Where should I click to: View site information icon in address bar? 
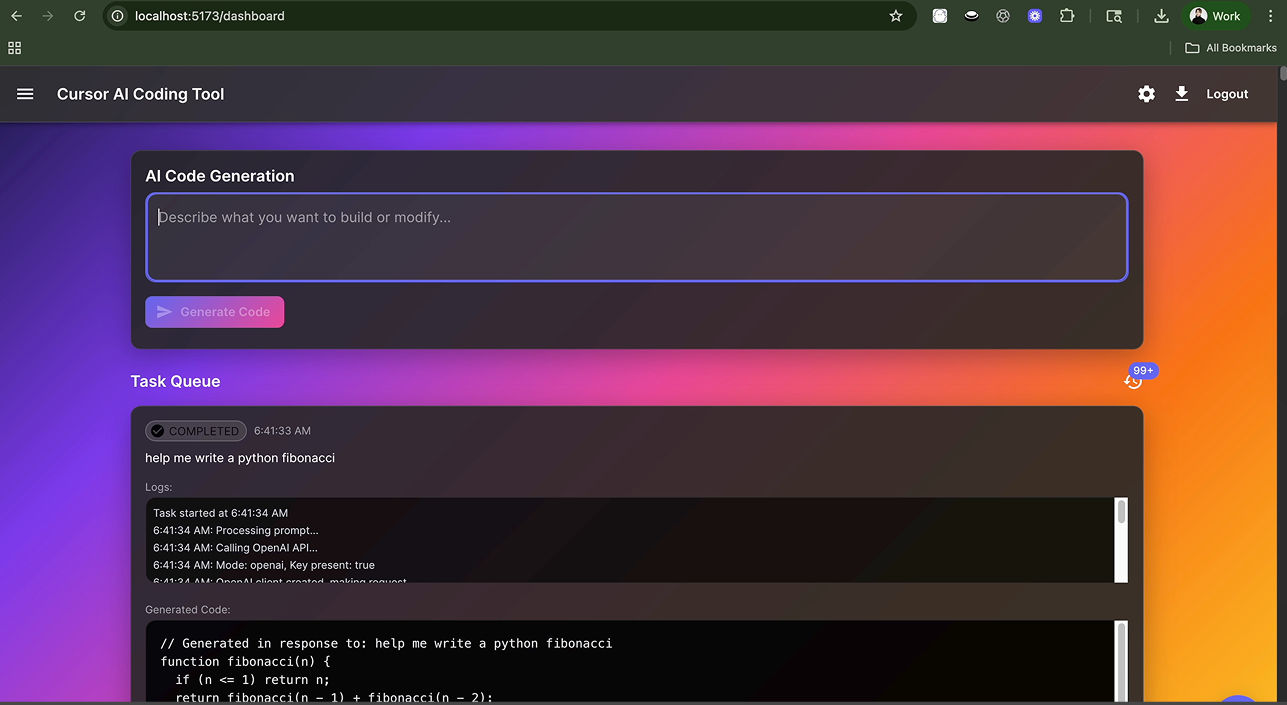tap(118, 16)
